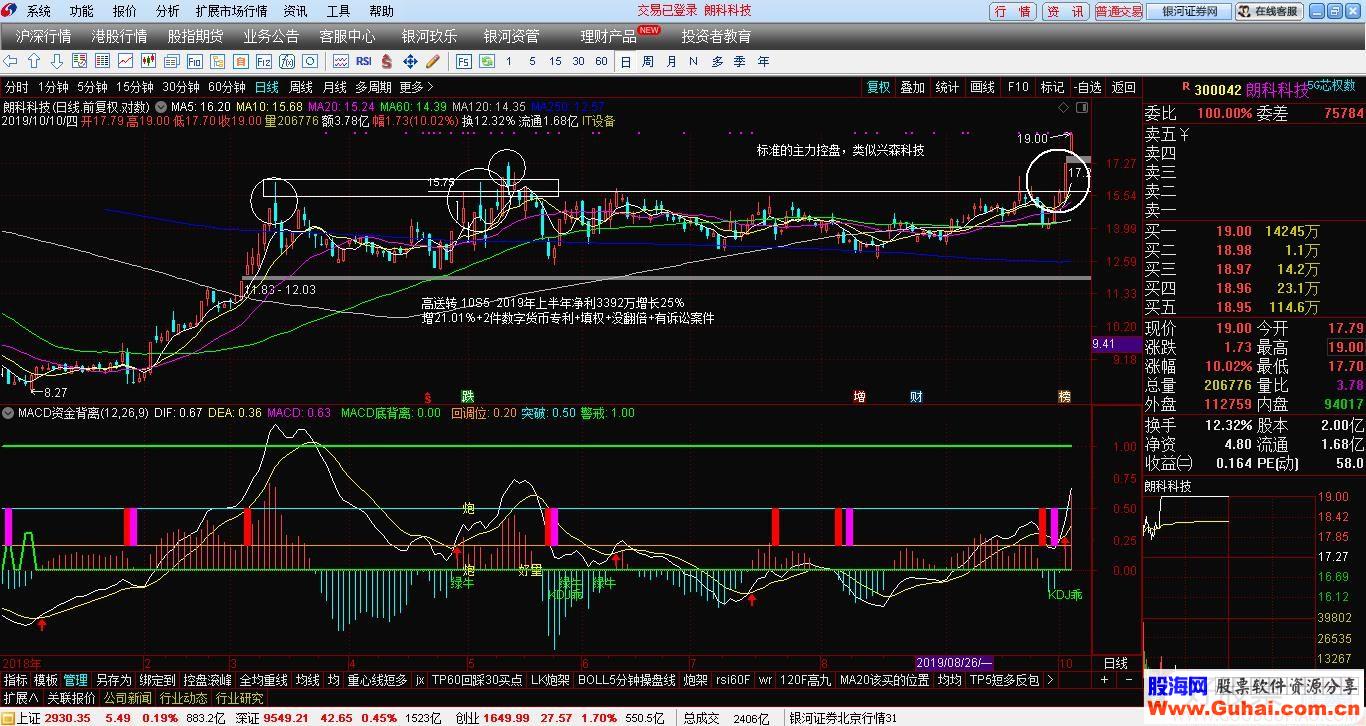Toggle the 年 yearly period toolbar button
The image size is (1366, 726).
pyautogui.click(x=764, y=61)
